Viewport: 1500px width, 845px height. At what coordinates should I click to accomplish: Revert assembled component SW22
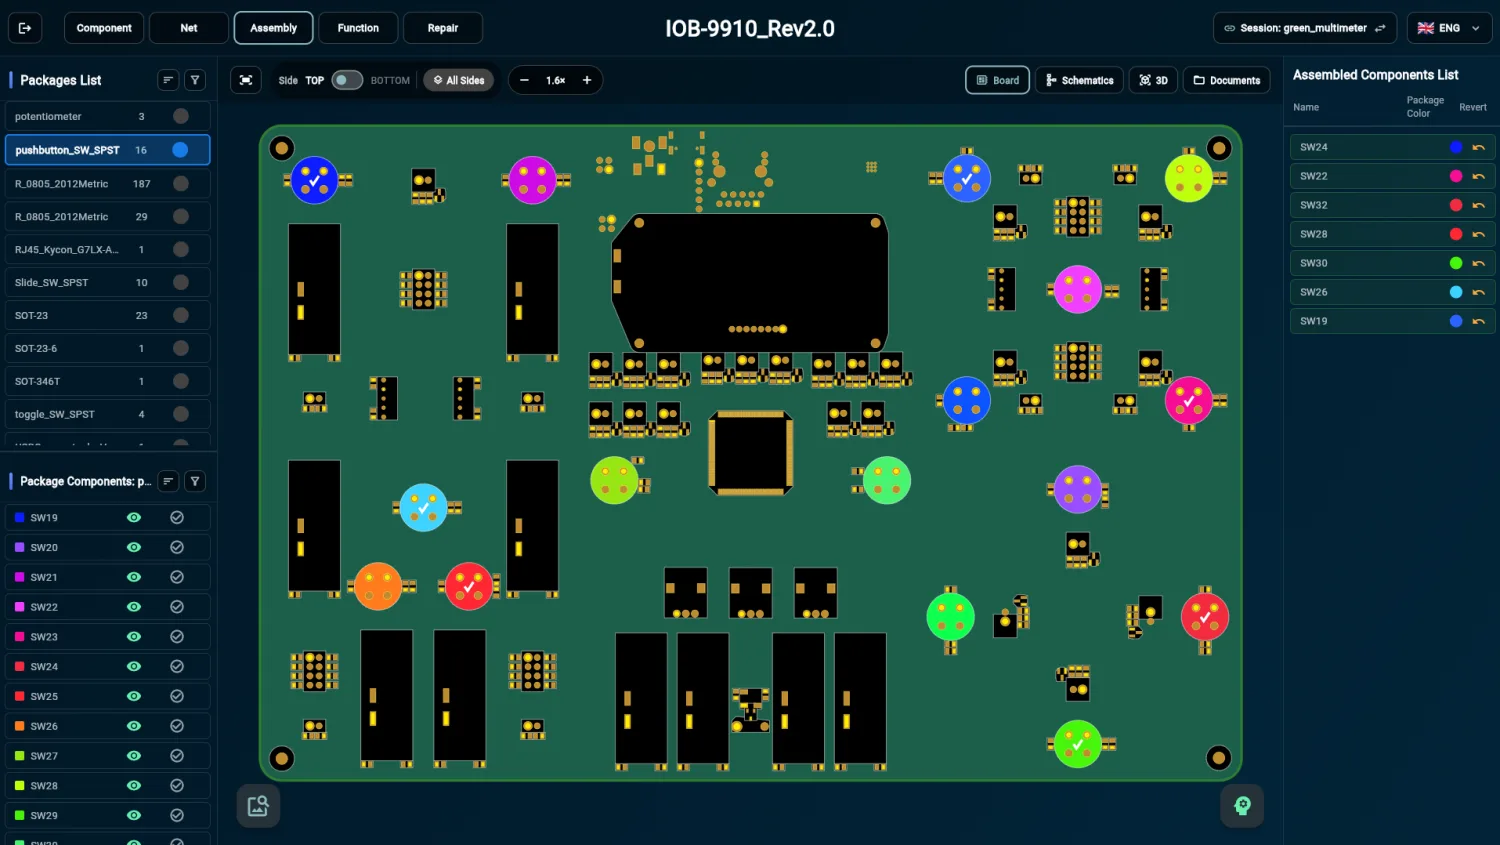click(x=1478, y=176)
